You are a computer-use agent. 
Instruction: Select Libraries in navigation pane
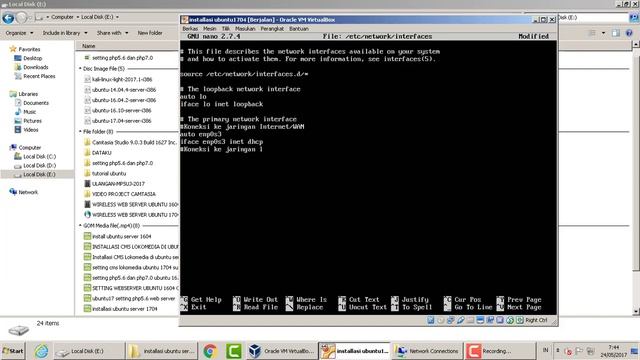(28, 94)
